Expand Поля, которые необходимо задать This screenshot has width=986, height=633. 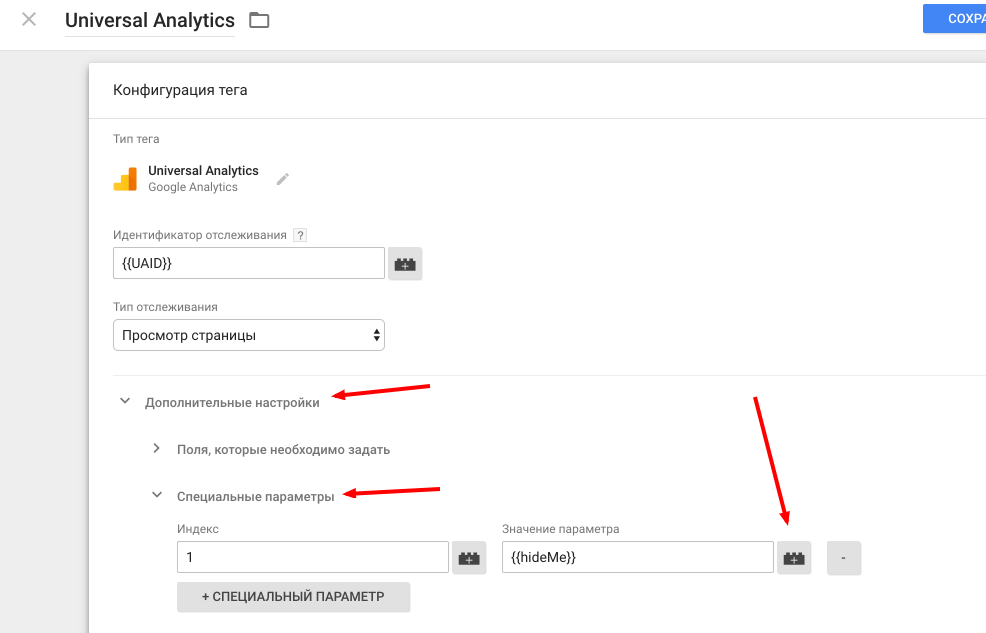tap(157, 449)
